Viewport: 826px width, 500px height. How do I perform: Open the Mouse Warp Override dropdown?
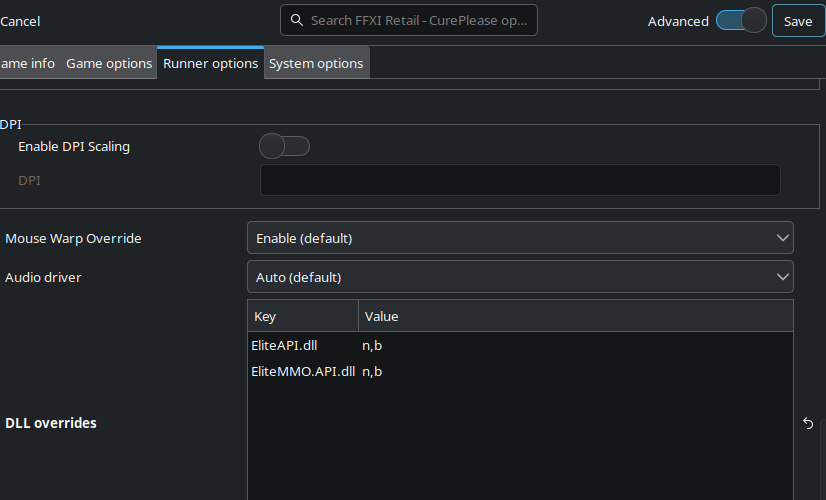[520, 238]
